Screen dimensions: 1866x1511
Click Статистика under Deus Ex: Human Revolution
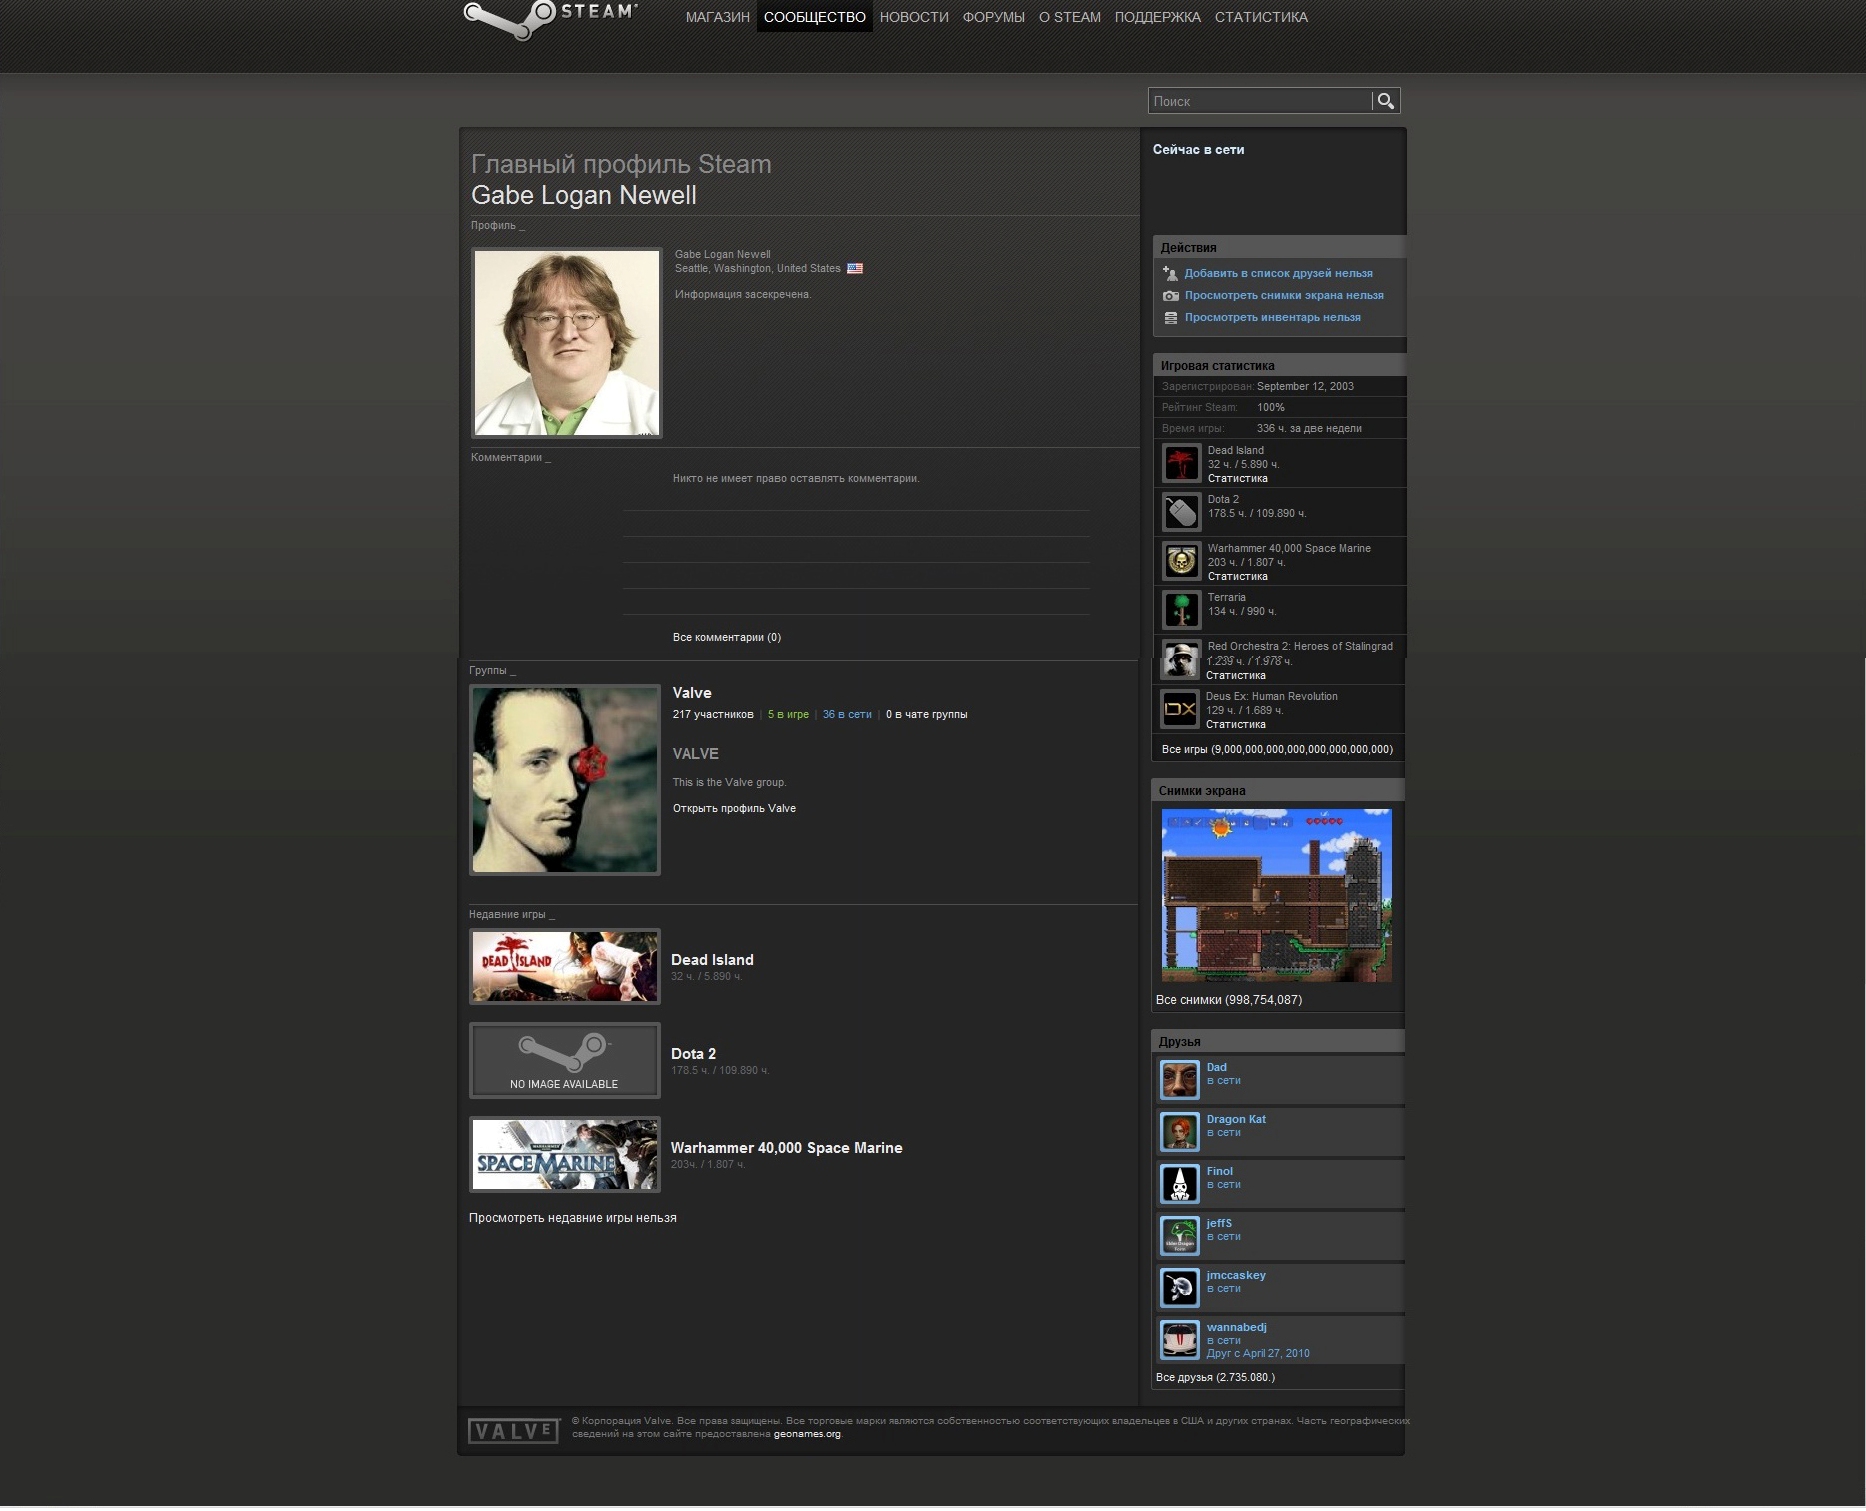1235,724
